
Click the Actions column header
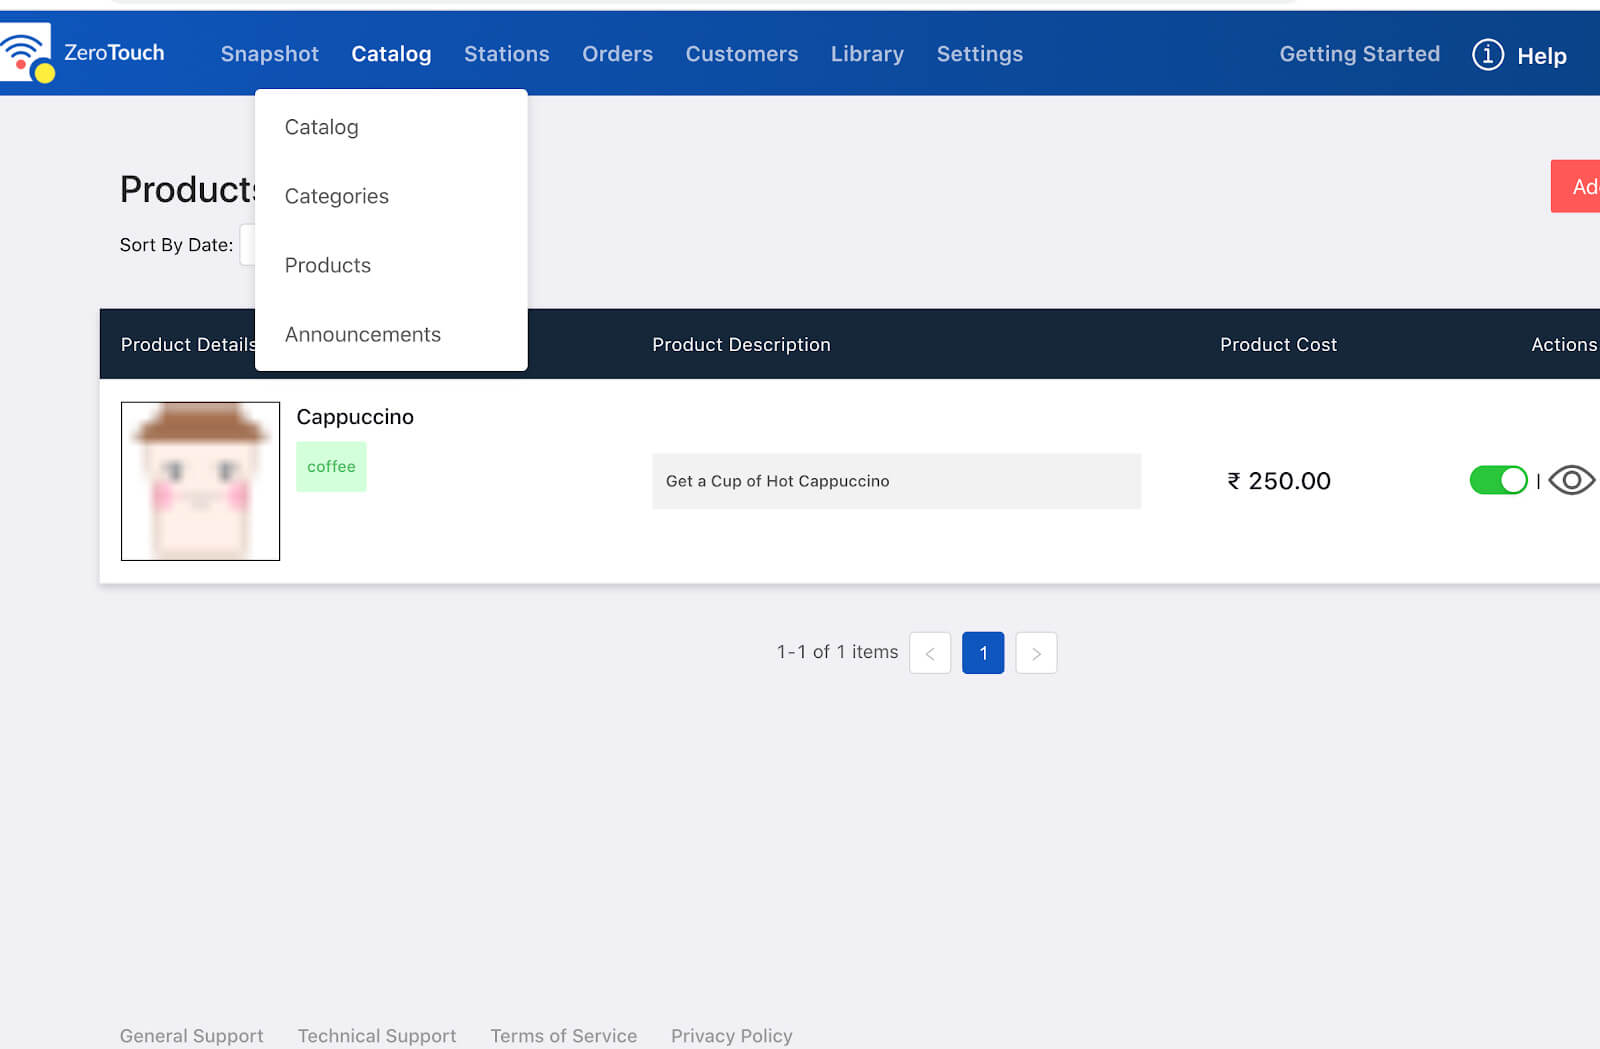1564,344
